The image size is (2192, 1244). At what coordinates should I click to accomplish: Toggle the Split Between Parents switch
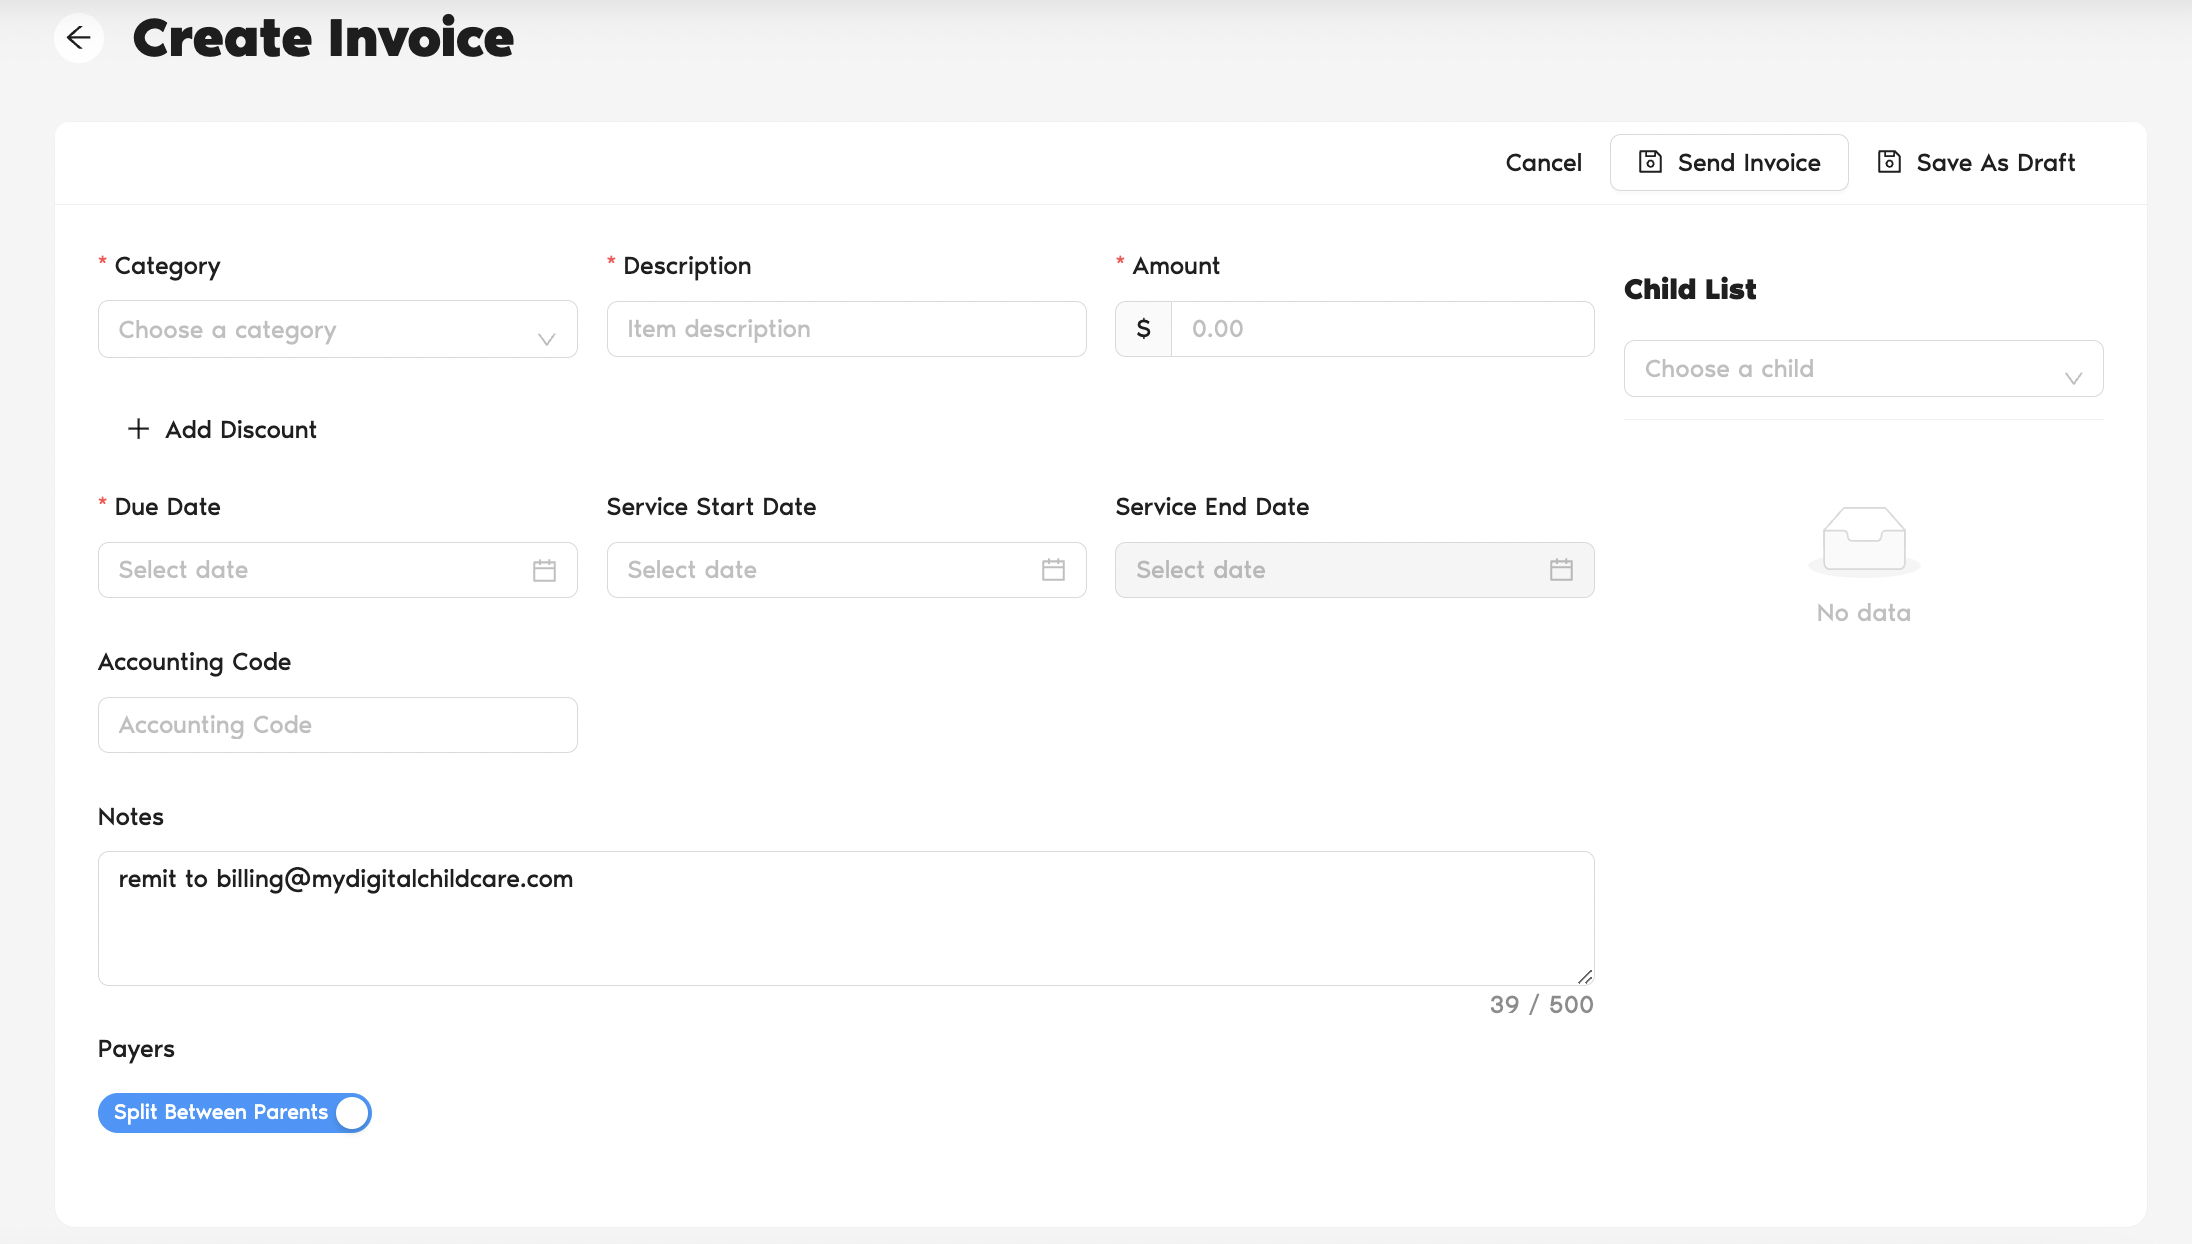tap(234, 1113)
